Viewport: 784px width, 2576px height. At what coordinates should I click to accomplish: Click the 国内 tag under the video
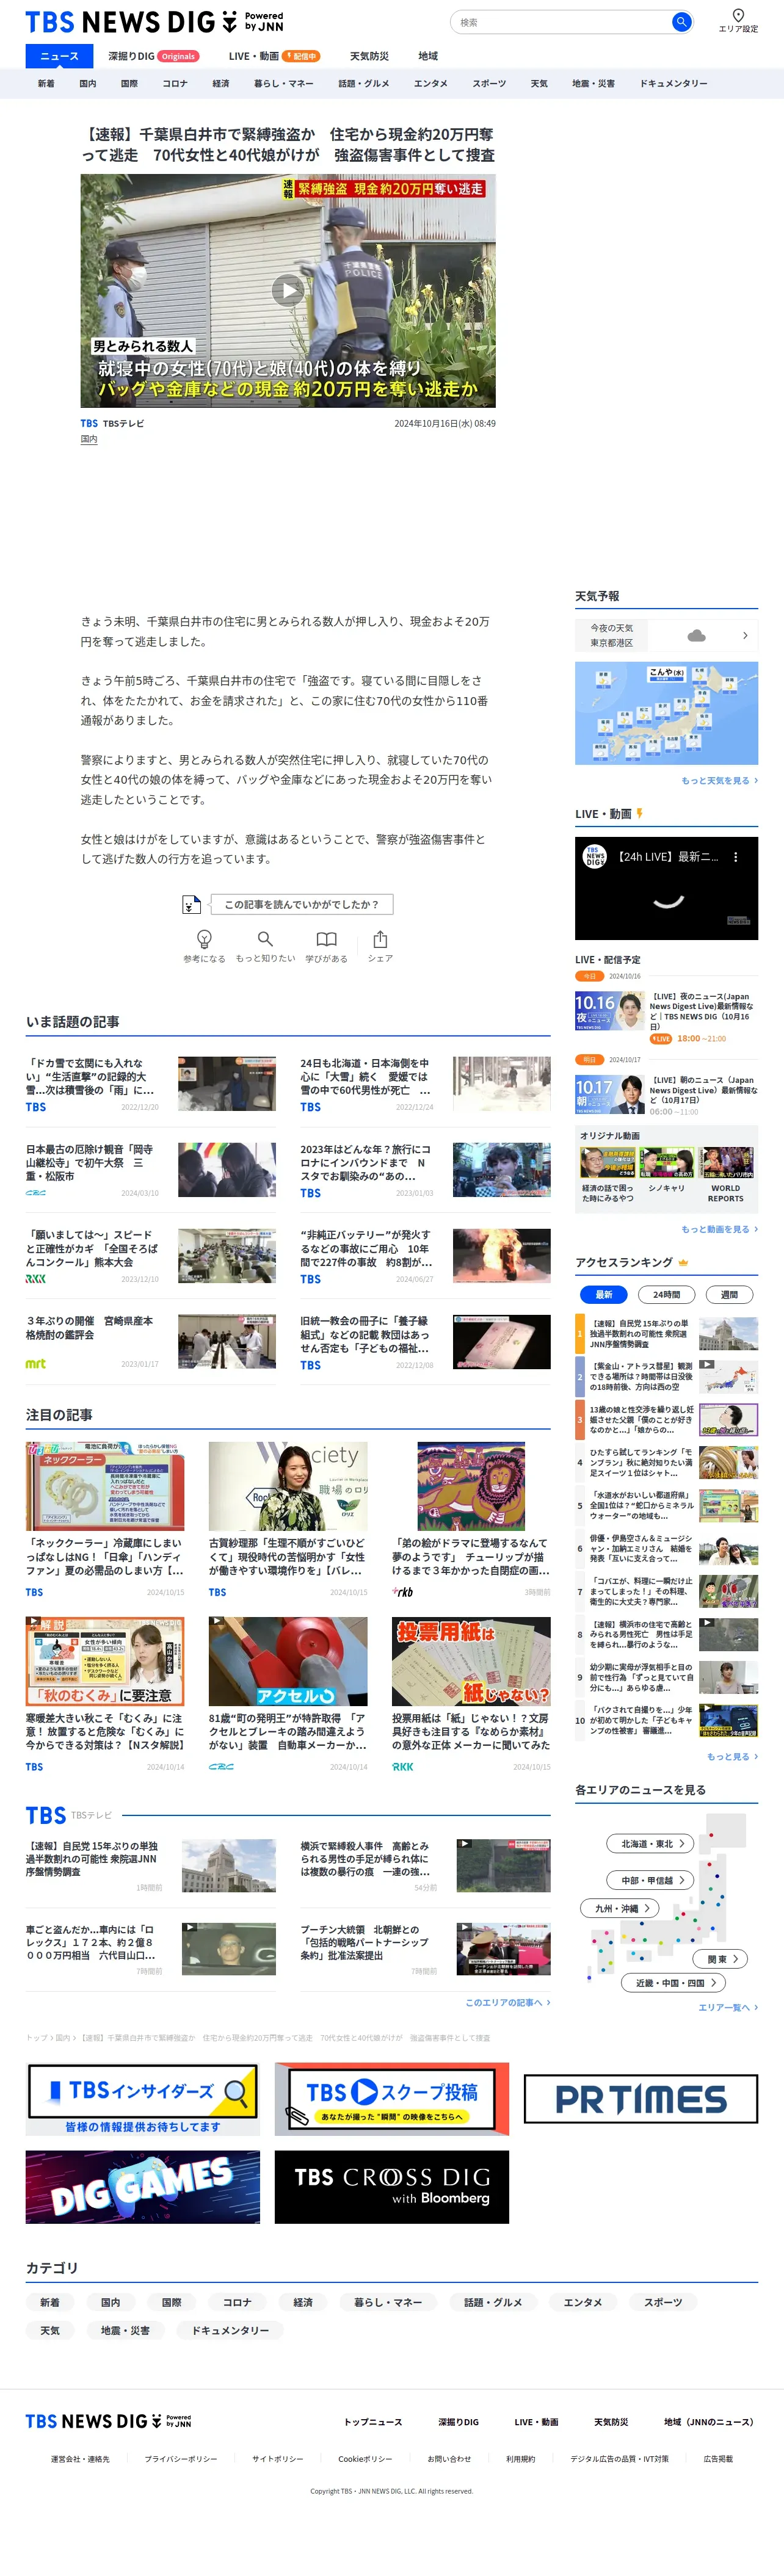click(89, 439)
